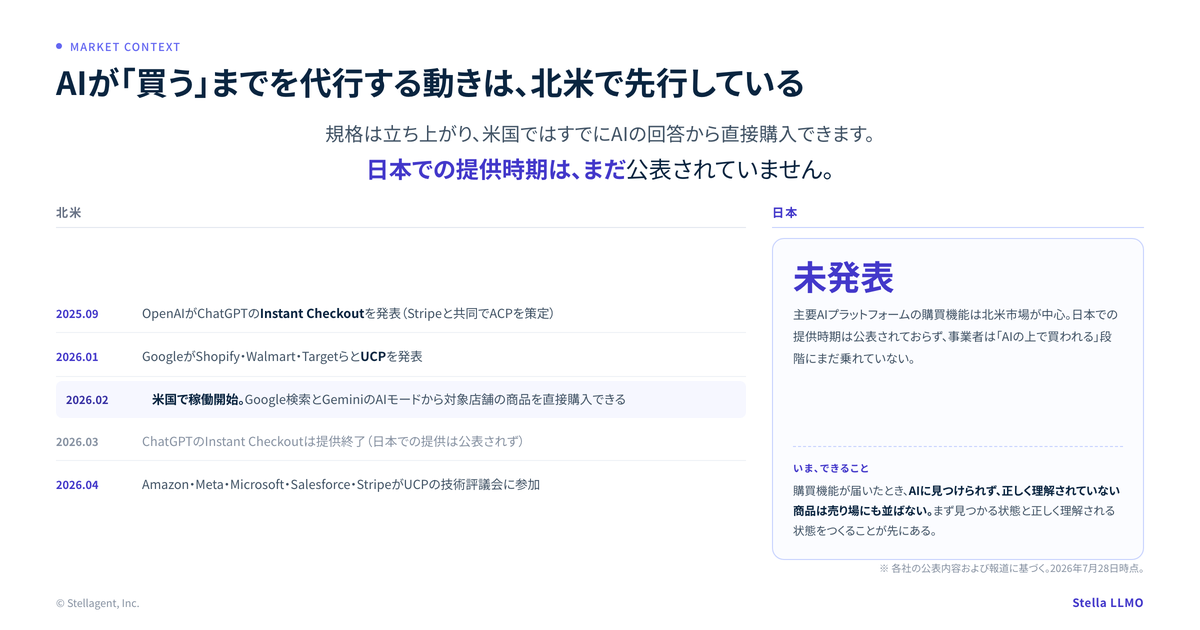
Task: Select the date 2026.03
Action: tap(77, 442)
